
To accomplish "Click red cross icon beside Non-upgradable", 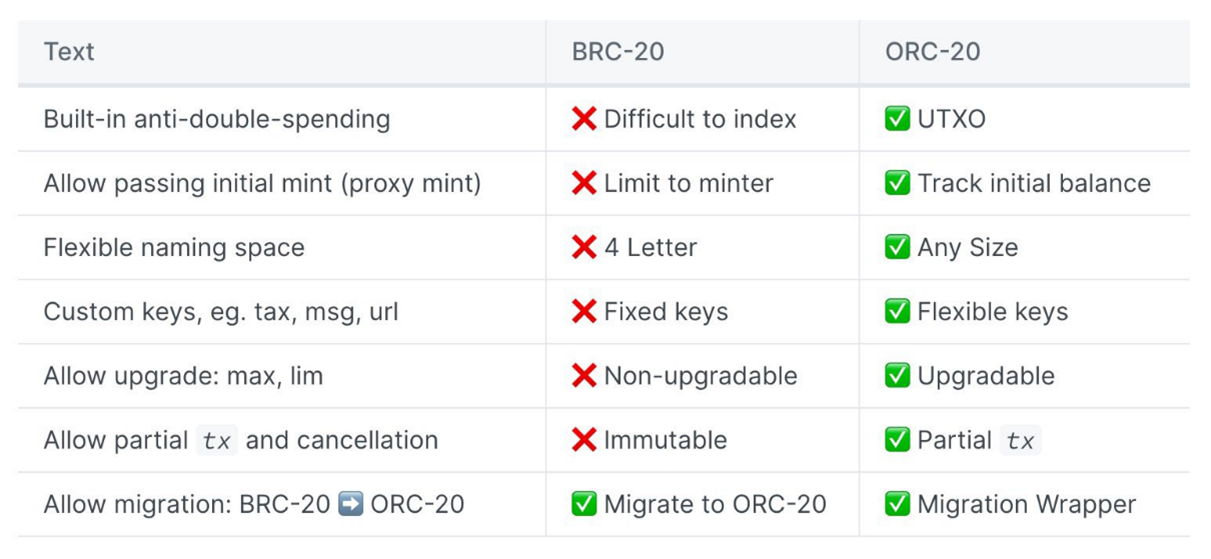I will (x=584, y=375).
